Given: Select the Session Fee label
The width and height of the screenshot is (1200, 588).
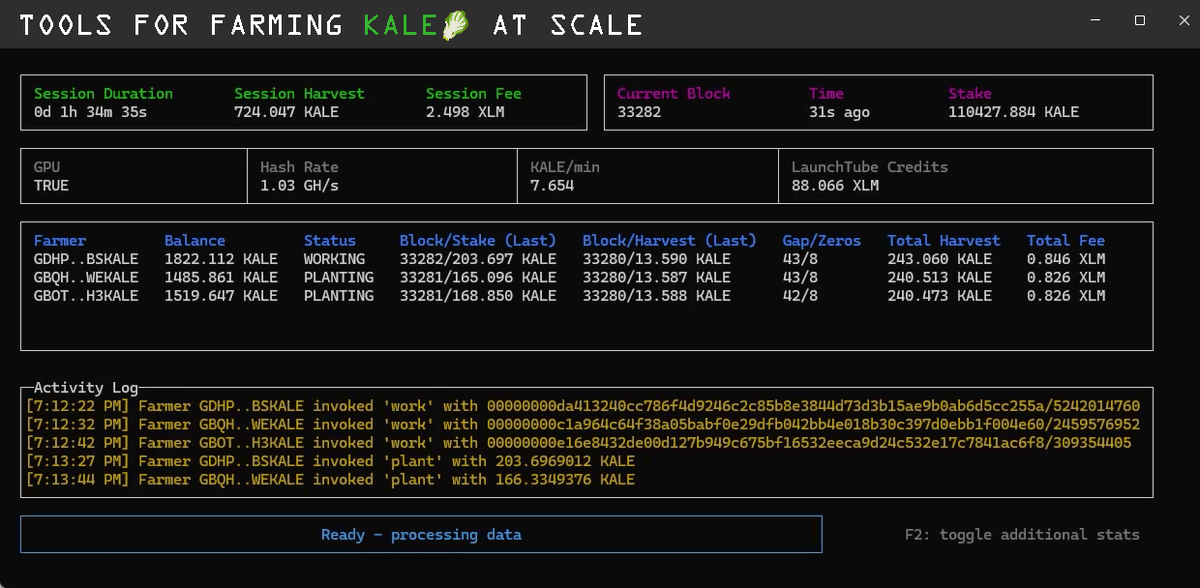Looking at the screenshot, I should 474,93.
